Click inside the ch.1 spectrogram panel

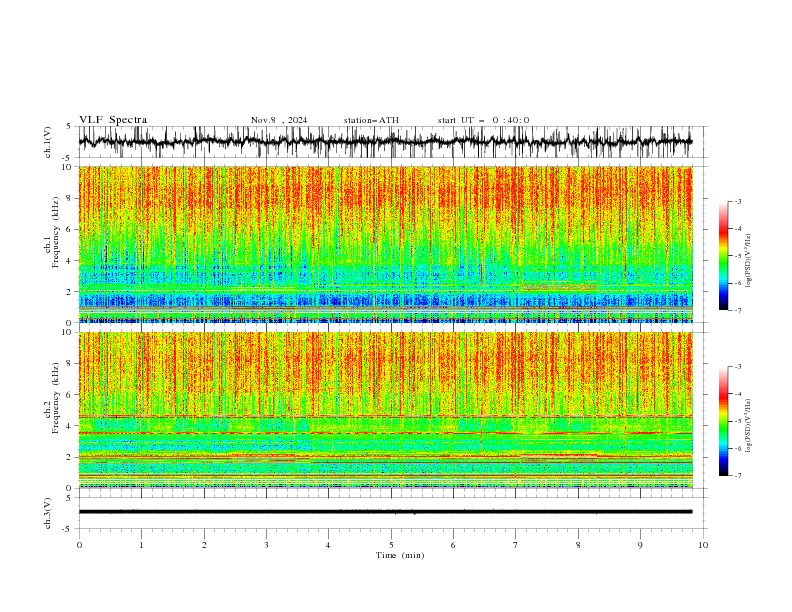[385, 244]
